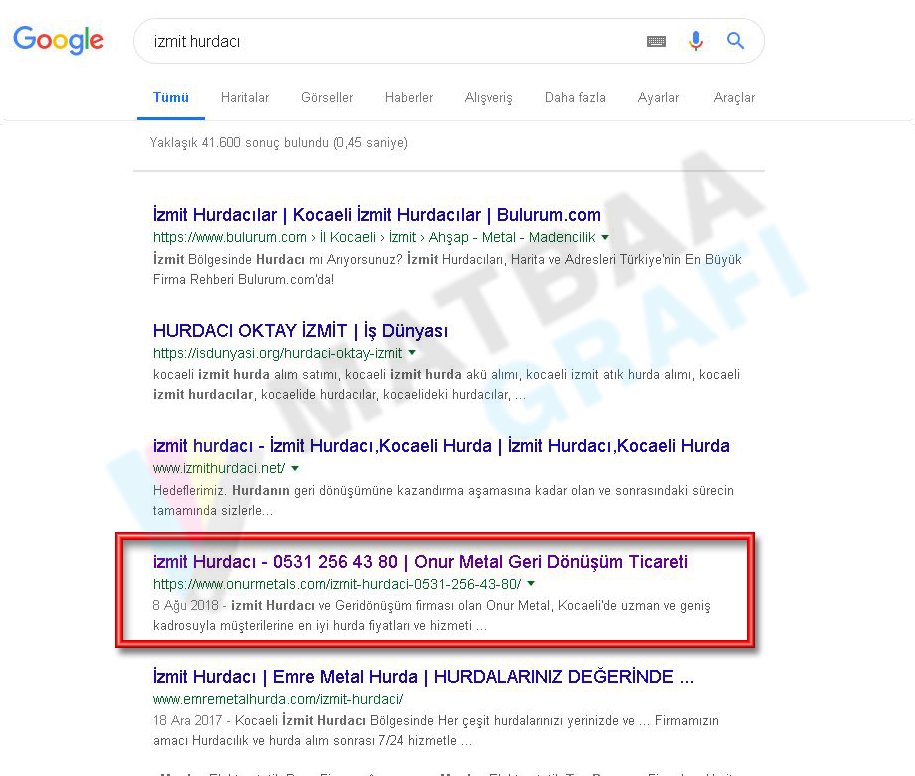
Task: Open the on-screen keyboard icon
Action: [x=656, y=41]
